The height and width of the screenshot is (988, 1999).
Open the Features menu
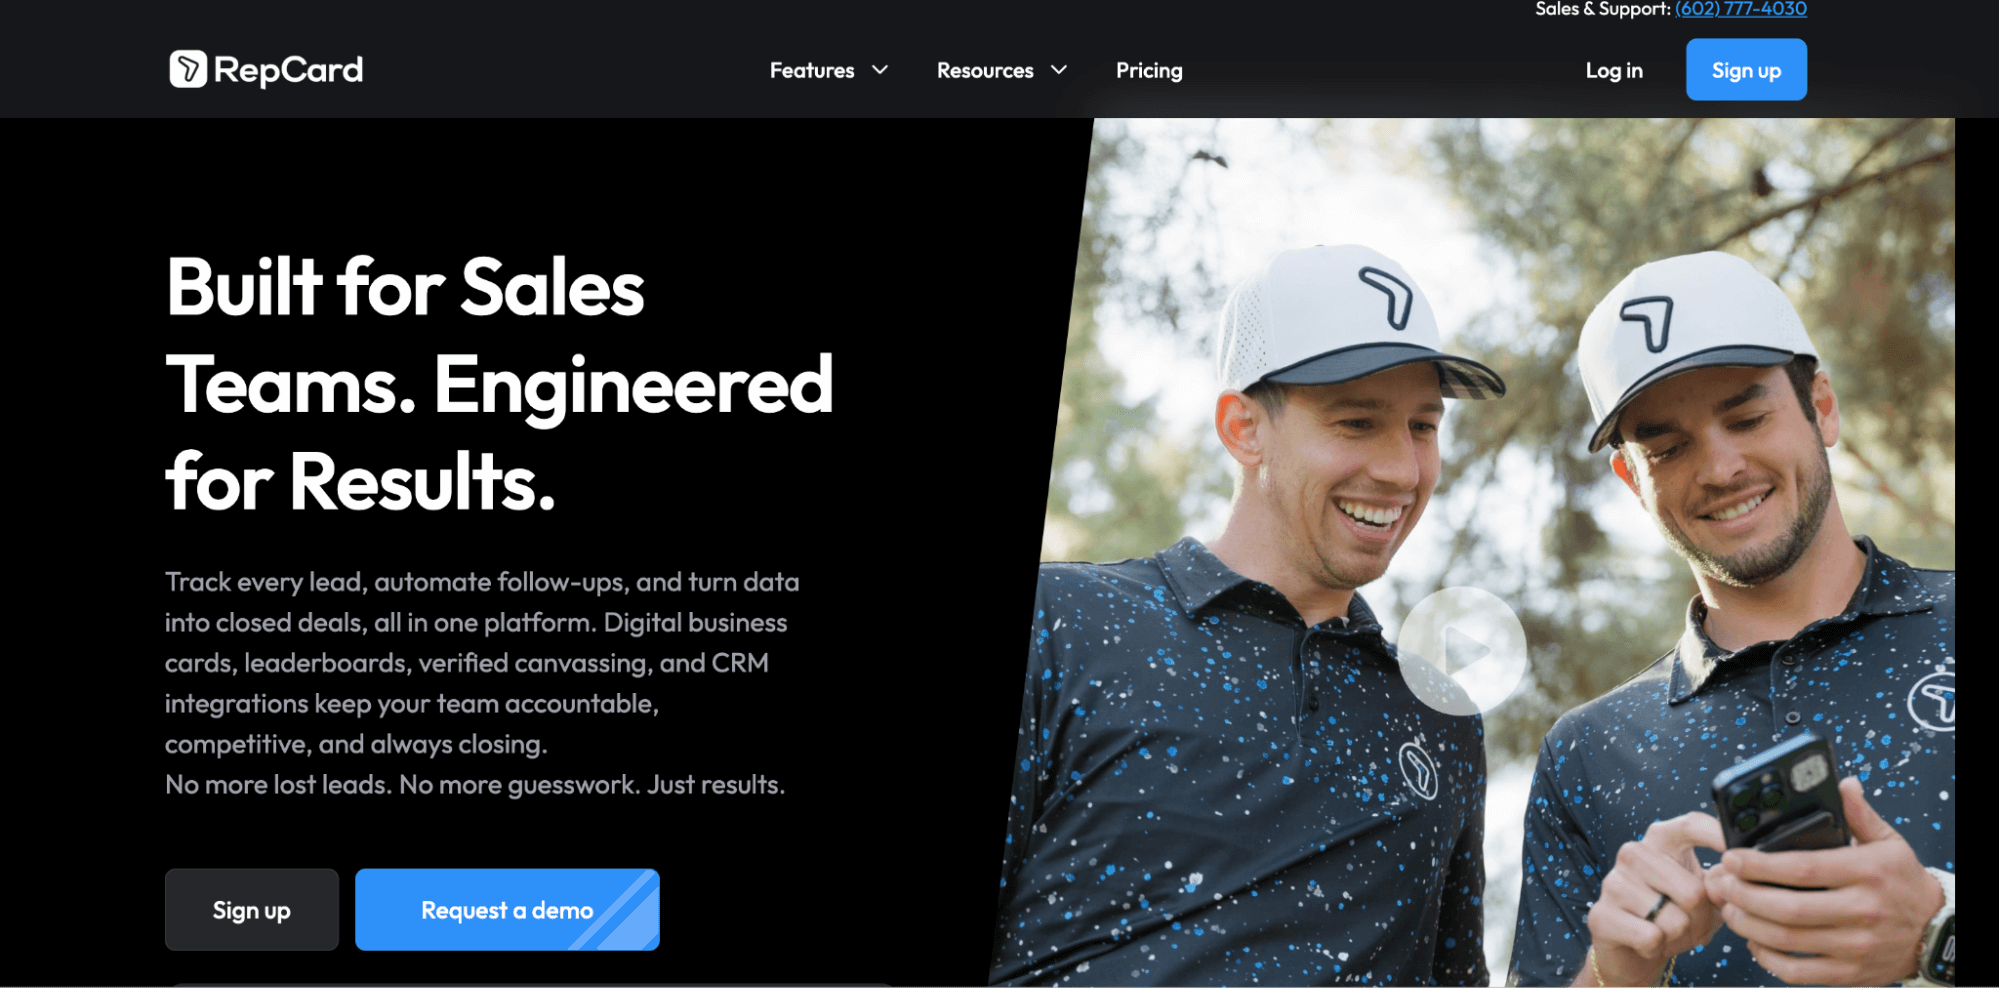[812, 70]
